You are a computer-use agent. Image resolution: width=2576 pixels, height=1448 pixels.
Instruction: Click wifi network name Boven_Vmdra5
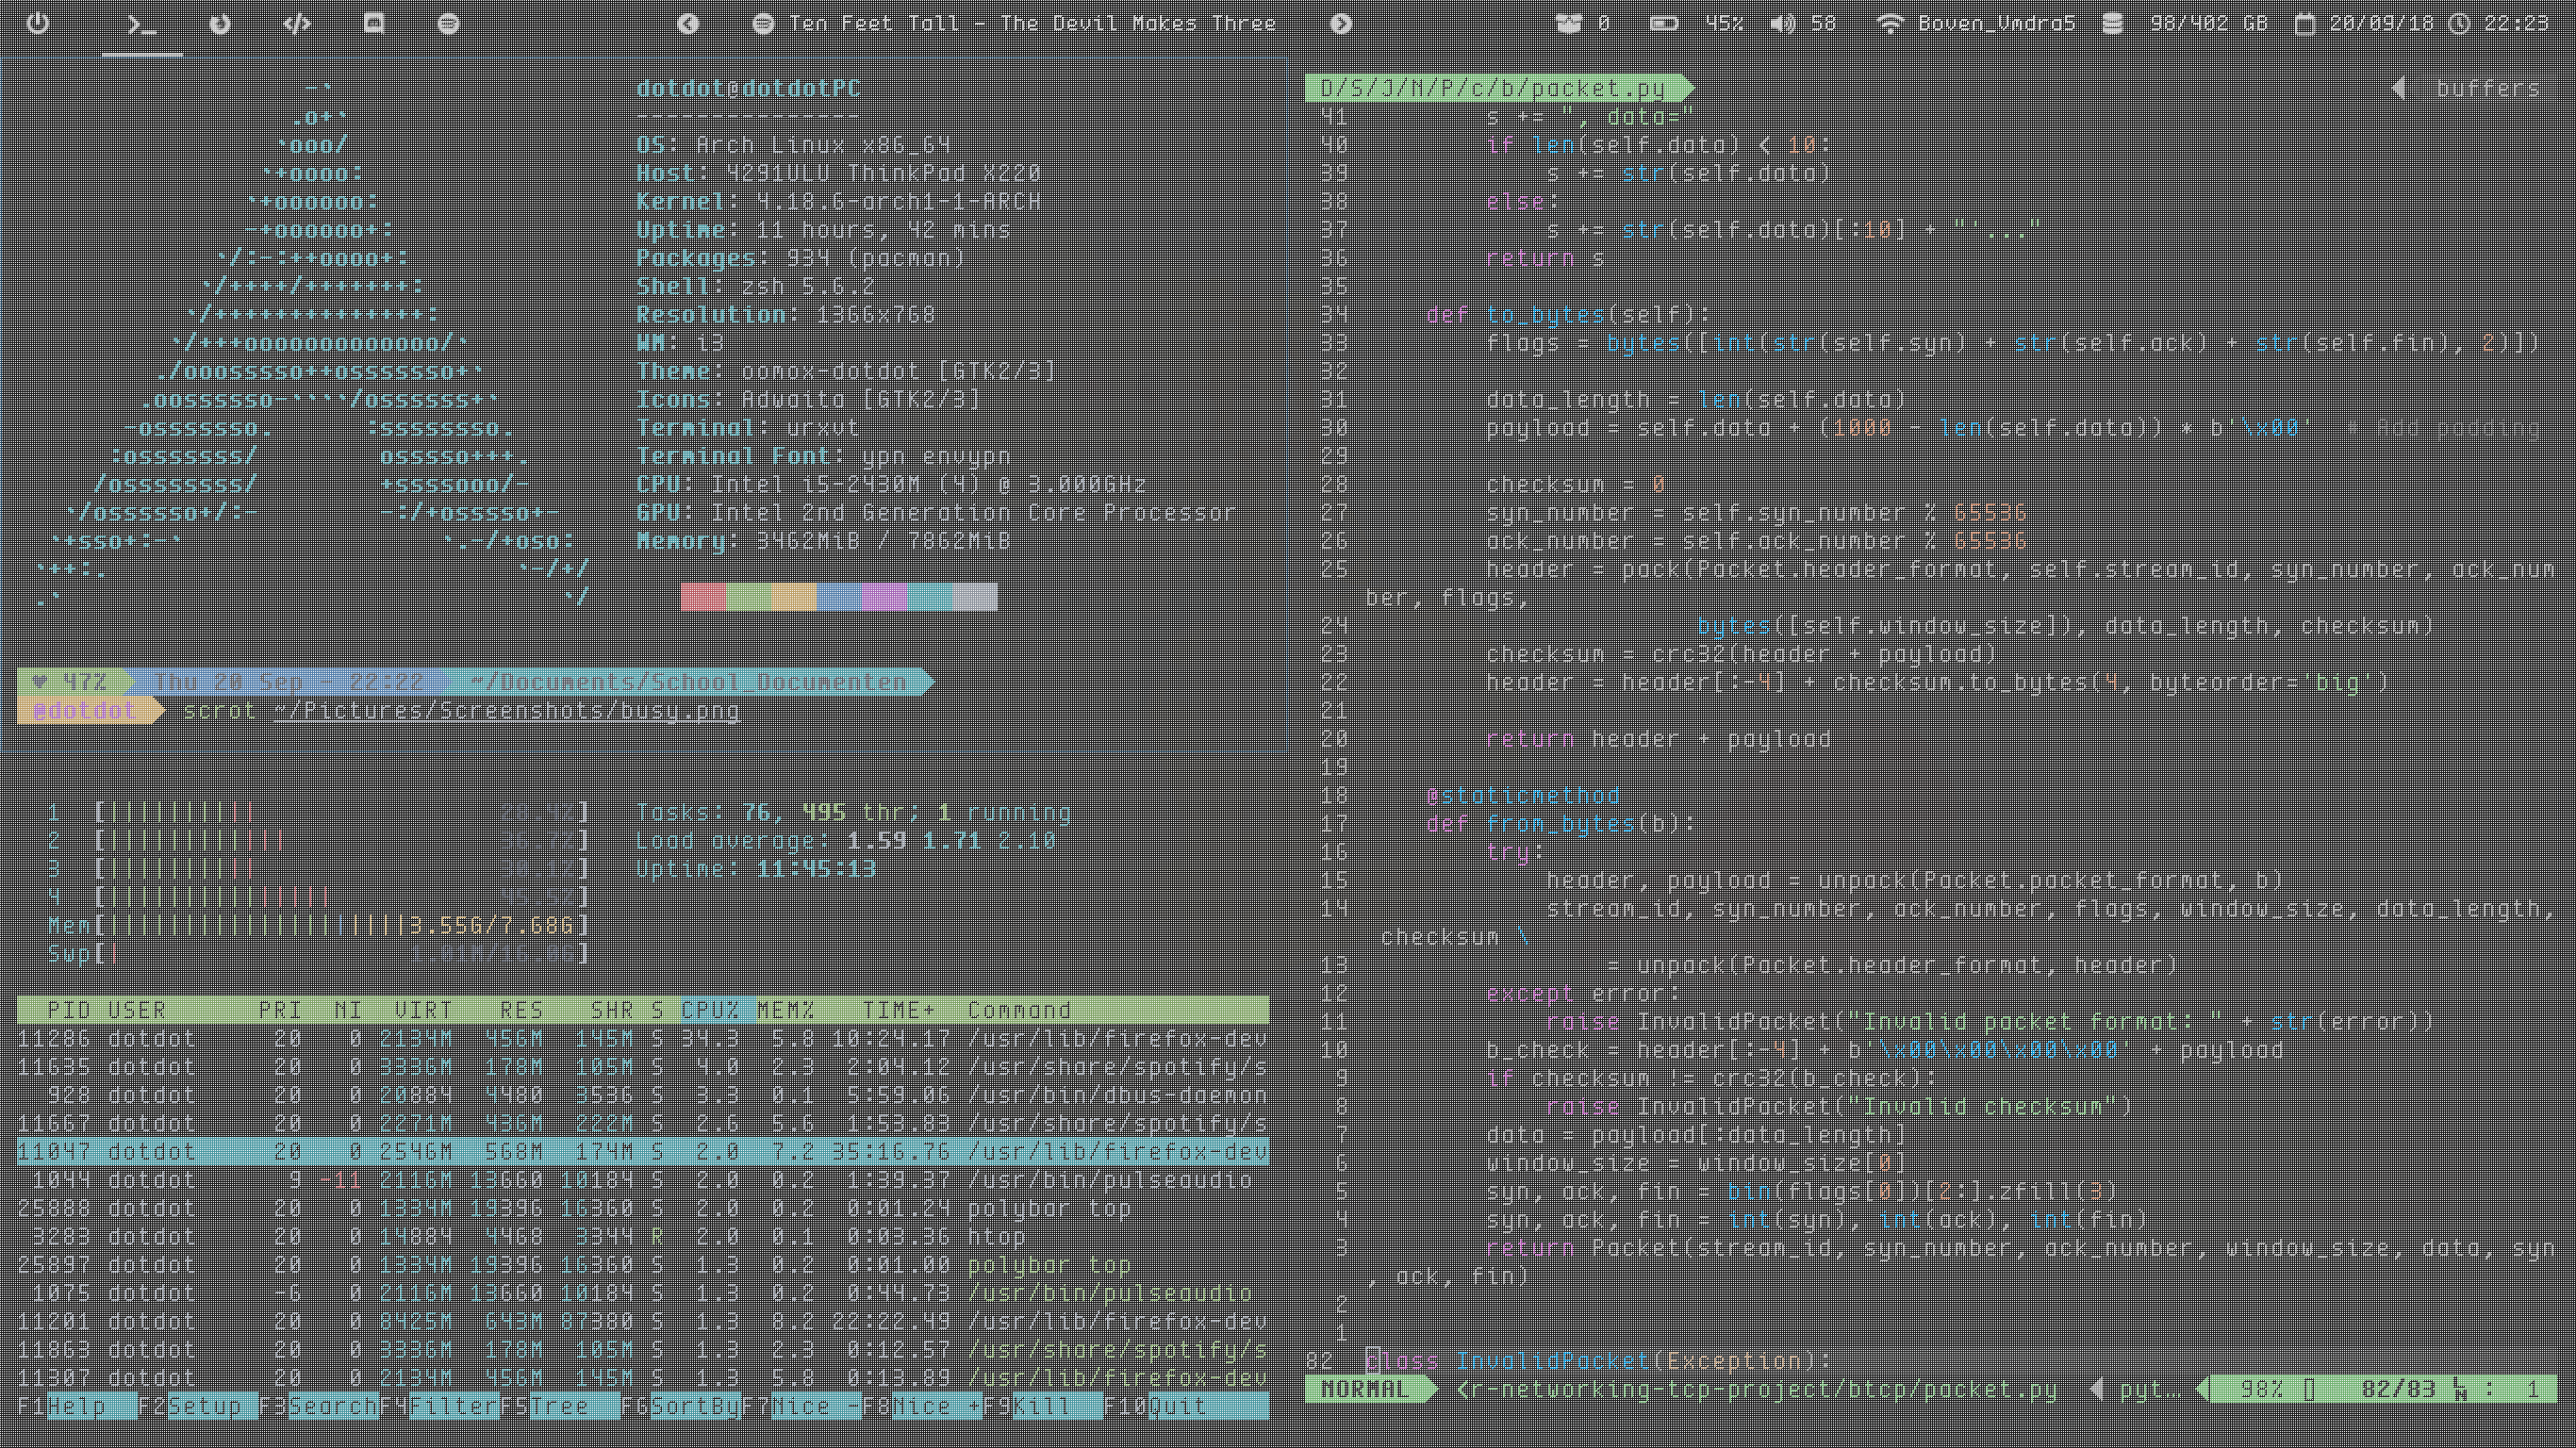coord(1997,23)
